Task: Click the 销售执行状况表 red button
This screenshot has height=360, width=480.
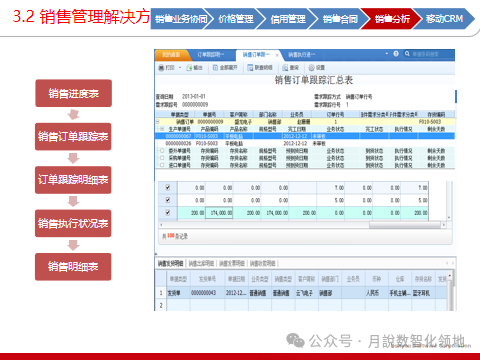Action: pyautogui.click(x=73, y=223)
